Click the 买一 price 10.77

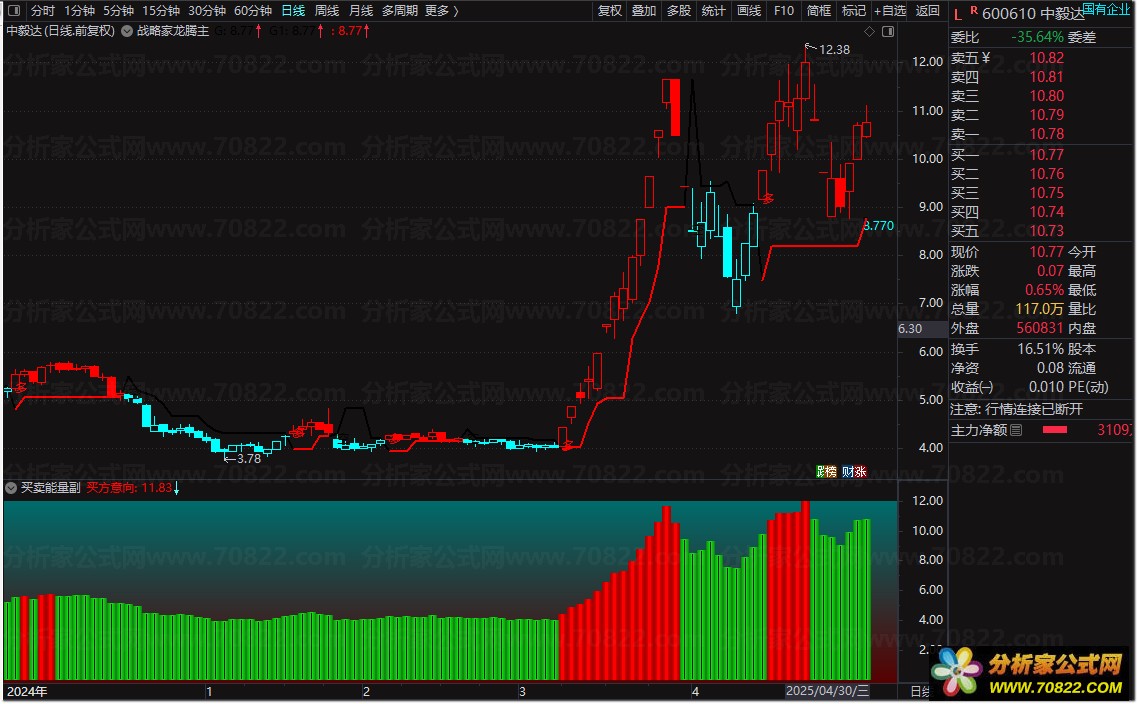pyautogui.click(x=1046, y=154)
